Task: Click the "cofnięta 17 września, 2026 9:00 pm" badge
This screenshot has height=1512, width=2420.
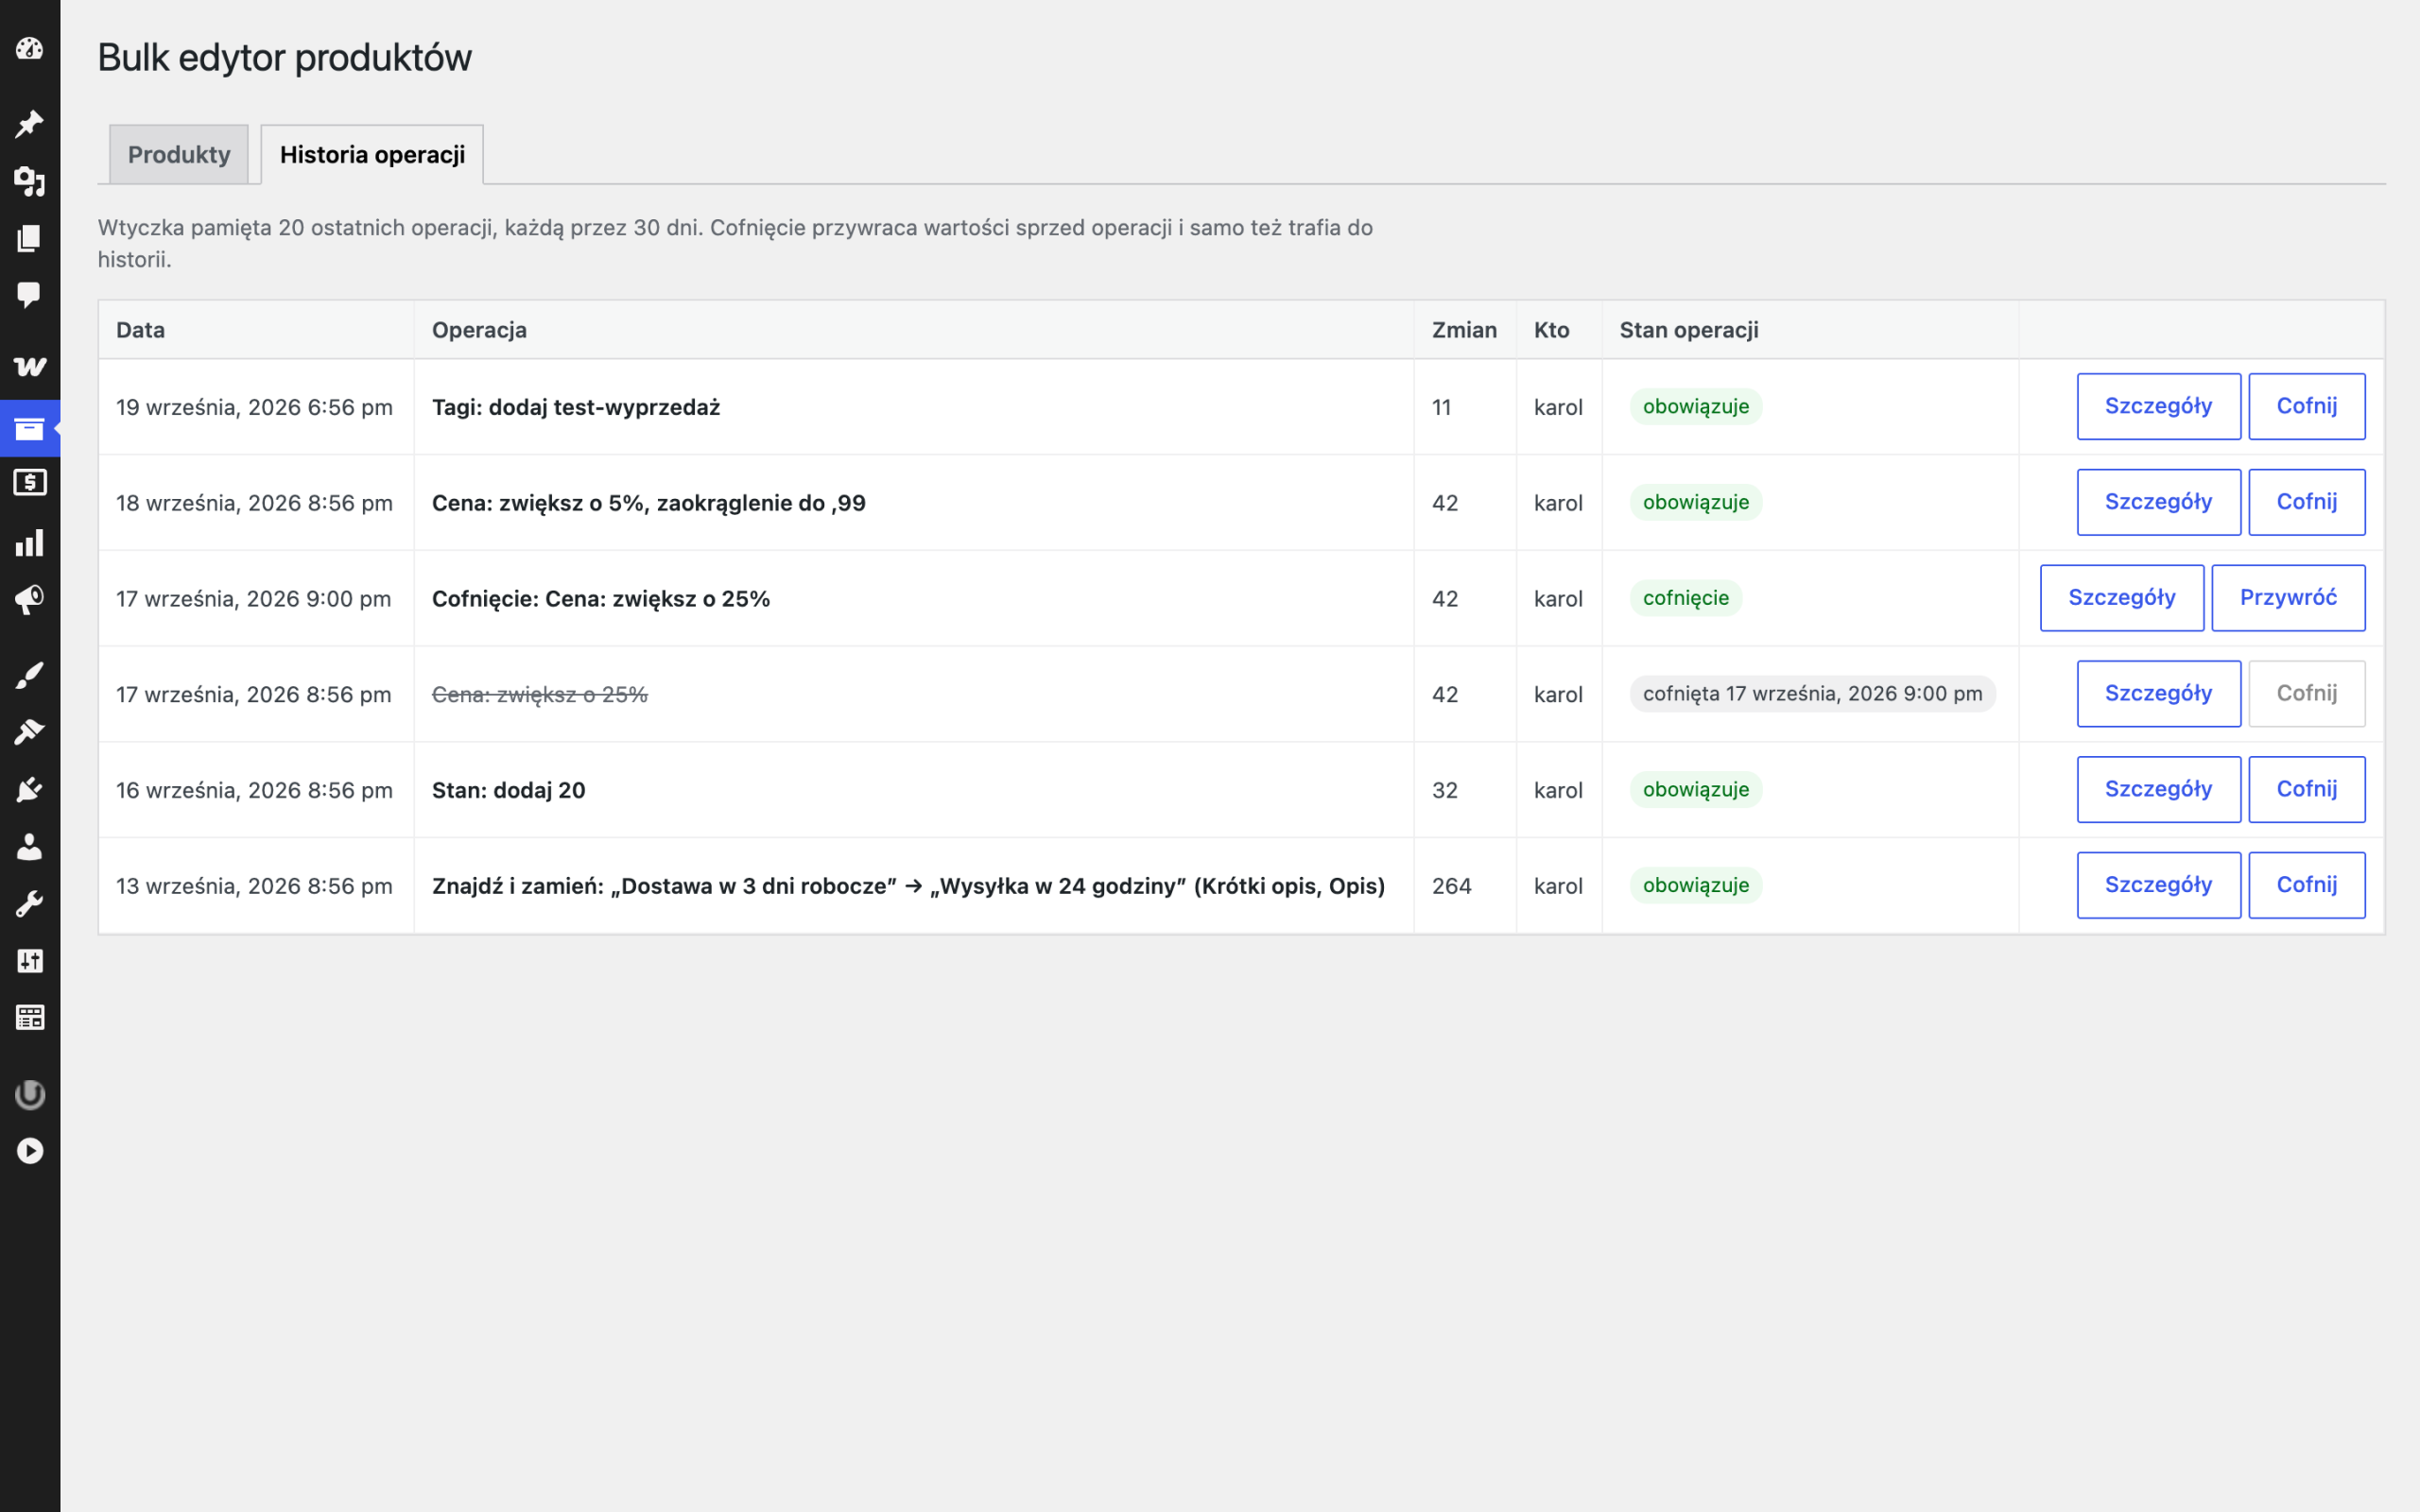Action: tap(1812, 694)
